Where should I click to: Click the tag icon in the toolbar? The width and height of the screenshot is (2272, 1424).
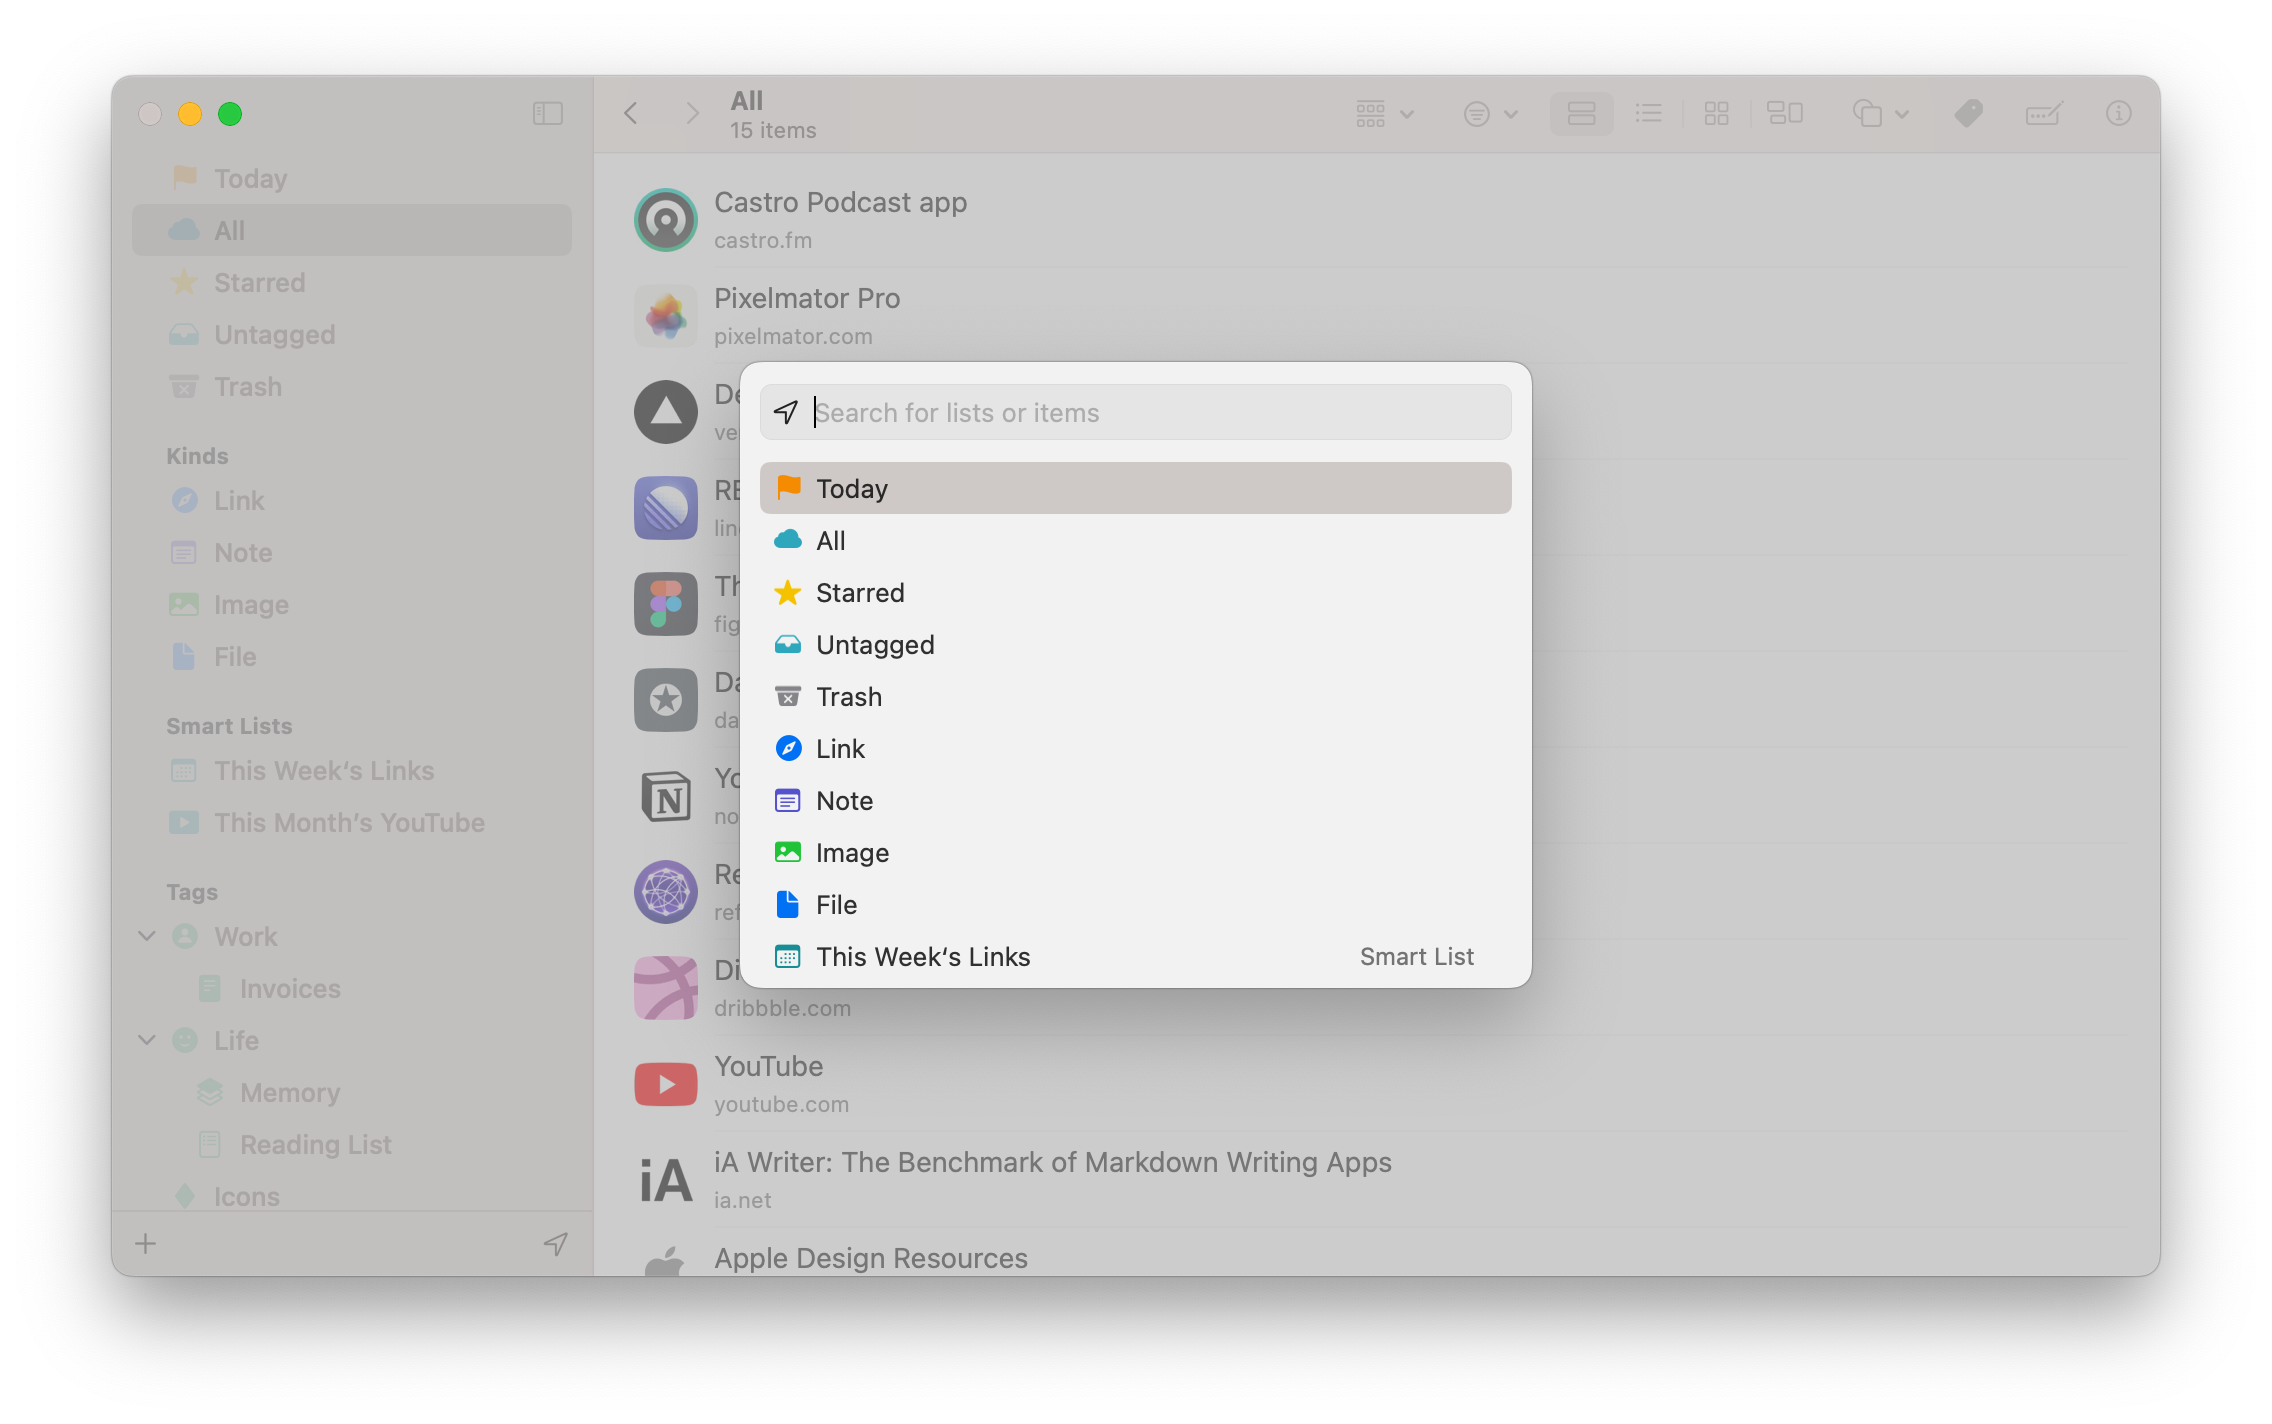coord(1968,113)
